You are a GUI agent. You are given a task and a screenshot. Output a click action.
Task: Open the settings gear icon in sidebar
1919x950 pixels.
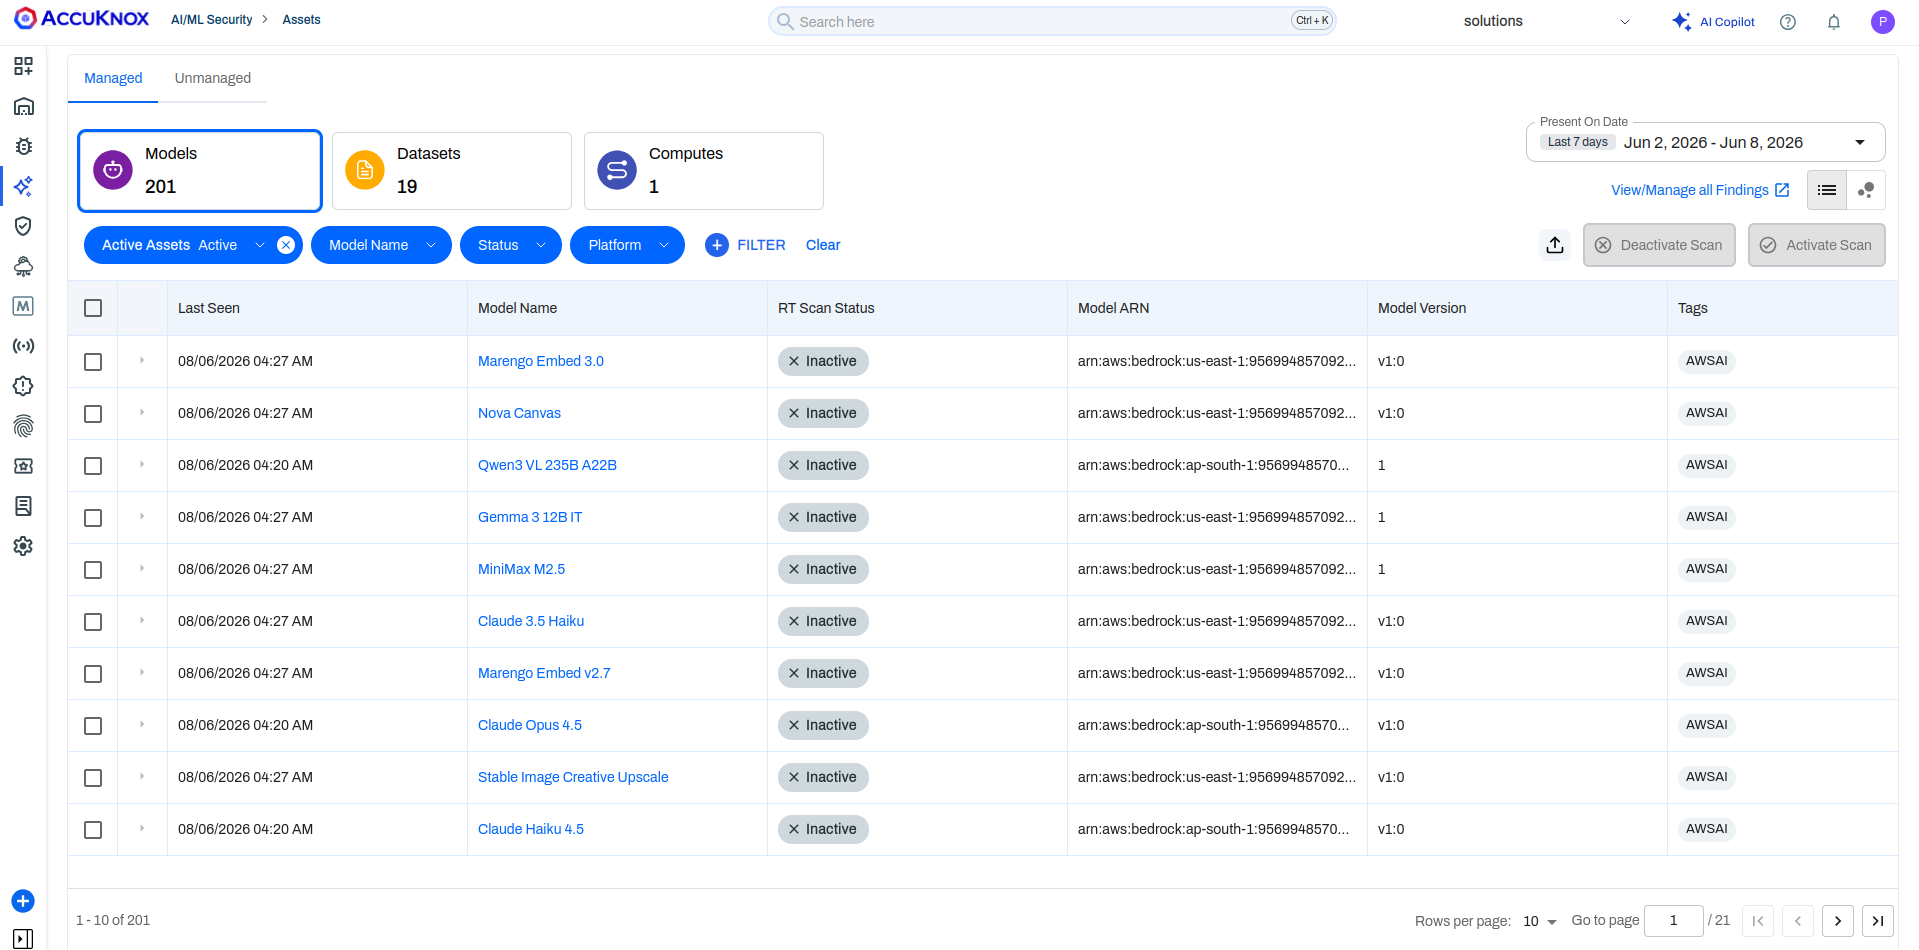pos(23,546)
